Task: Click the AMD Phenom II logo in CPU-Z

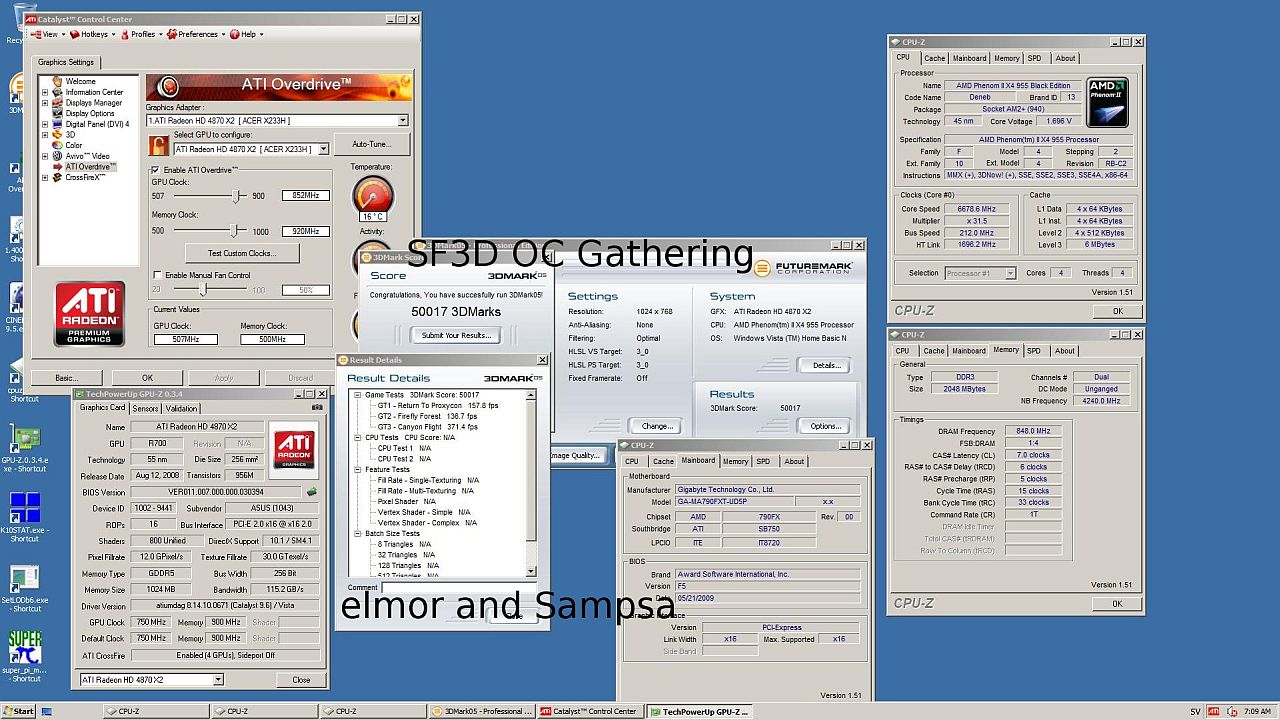Action: pos(1107,103)
